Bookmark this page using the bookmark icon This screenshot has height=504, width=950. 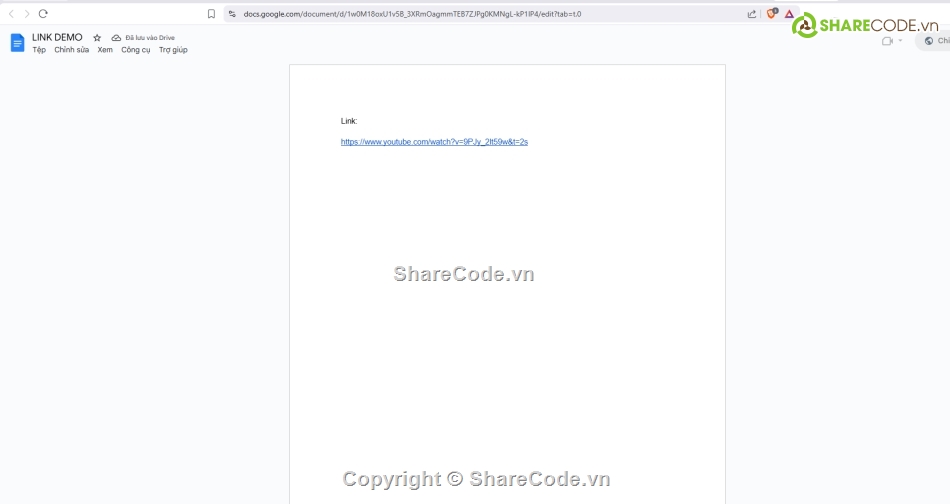211,14
